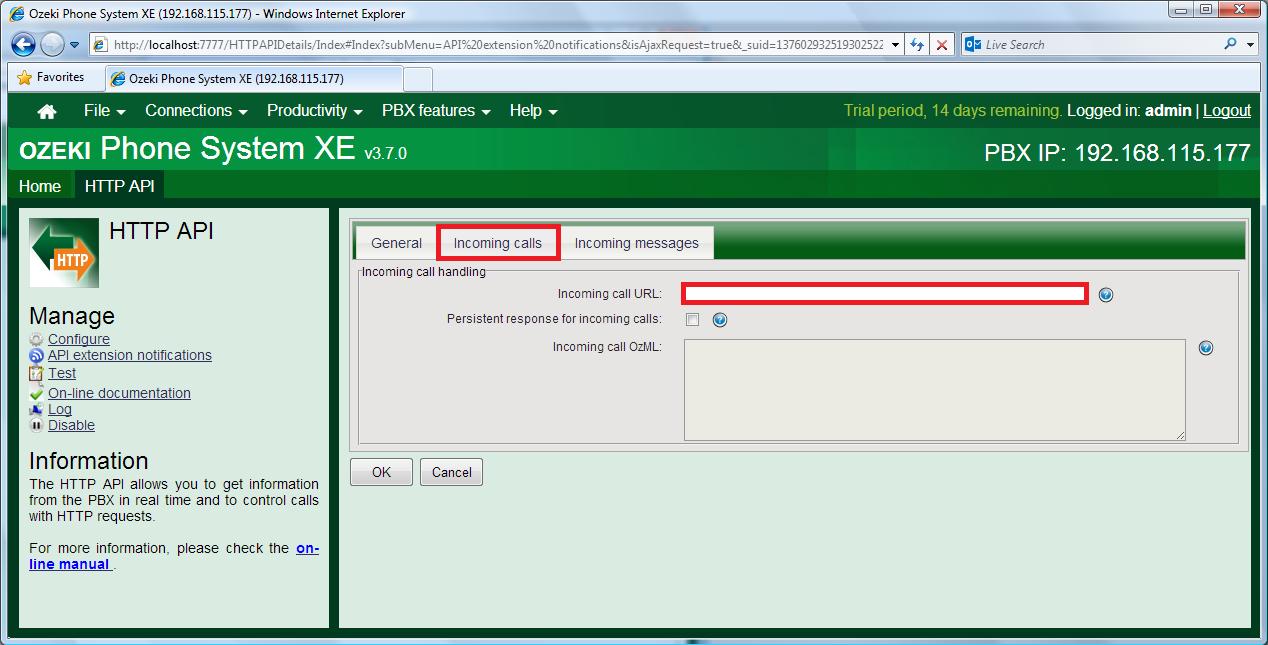Open the Test link

[x=62, y=373]
